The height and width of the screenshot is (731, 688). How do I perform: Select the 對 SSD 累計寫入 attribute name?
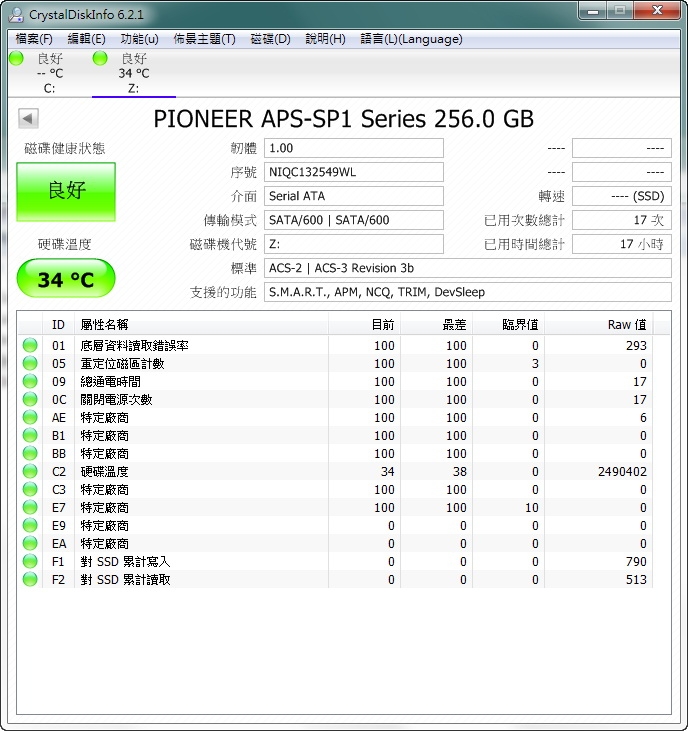(125, 562)
